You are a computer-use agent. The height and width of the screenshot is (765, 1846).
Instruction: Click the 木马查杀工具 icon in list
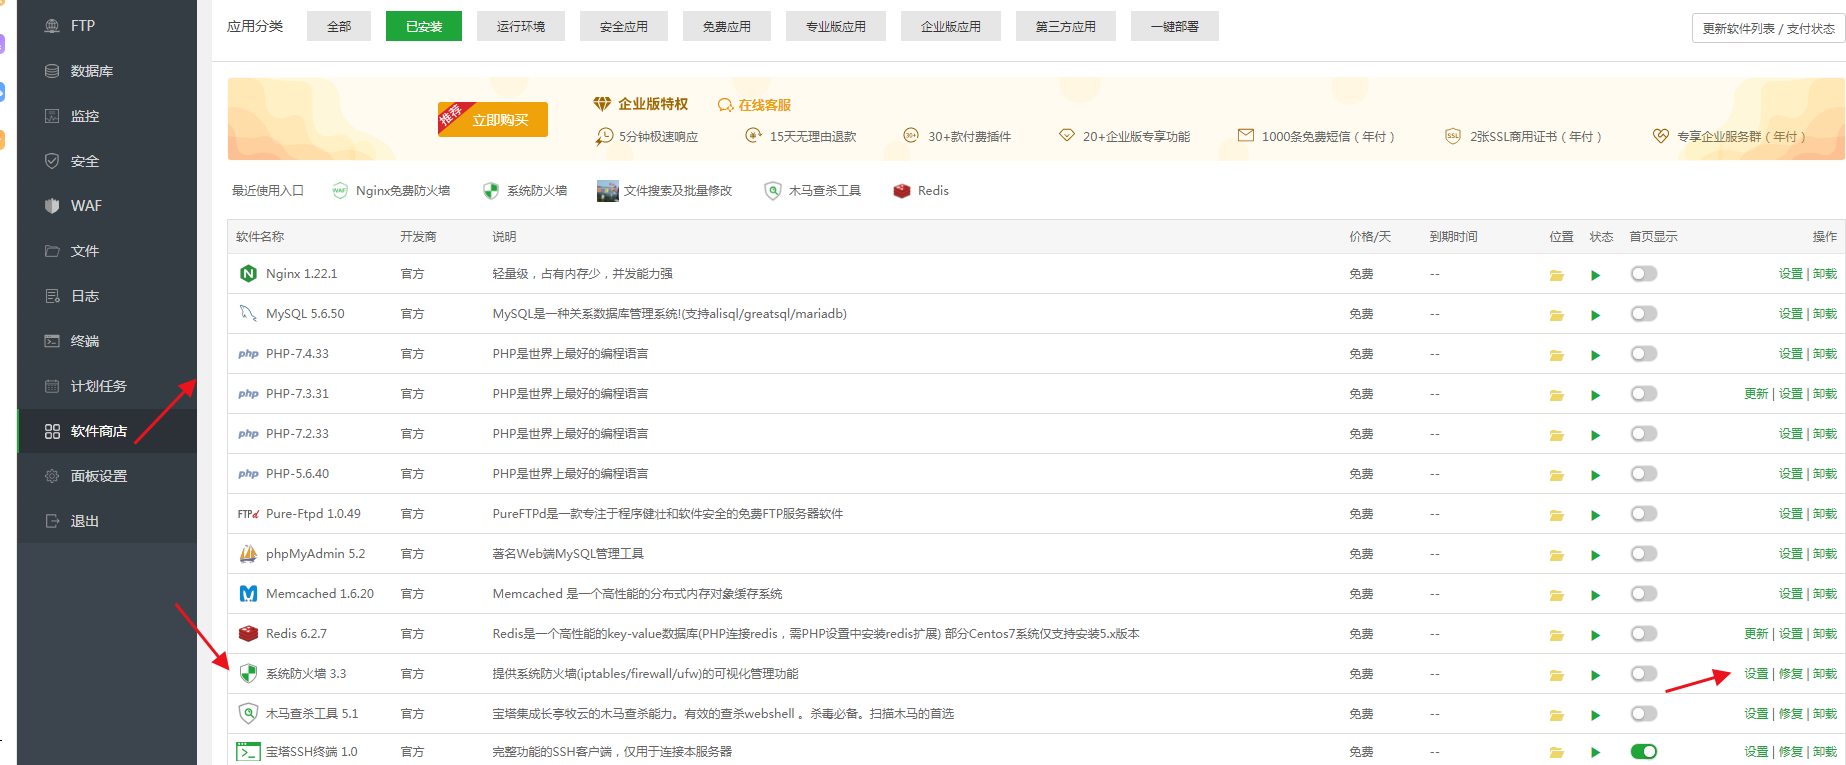click(x=249, y=714)
